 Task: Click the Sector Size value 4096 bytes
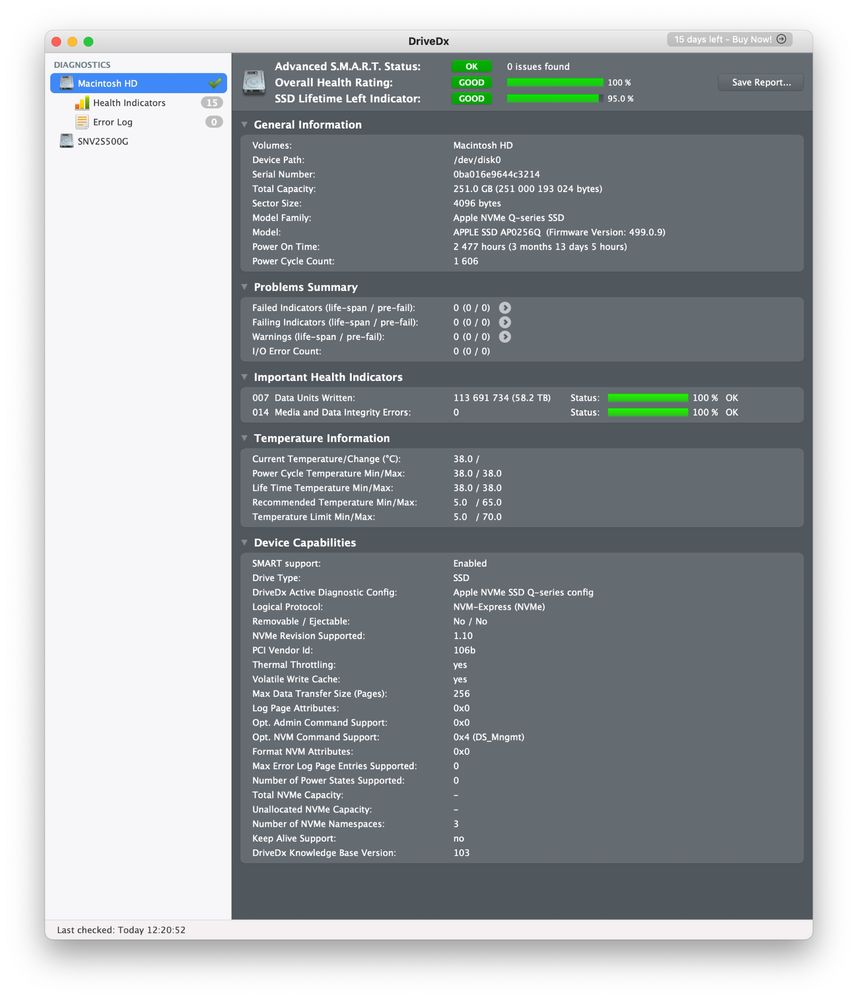click(477, 203)
